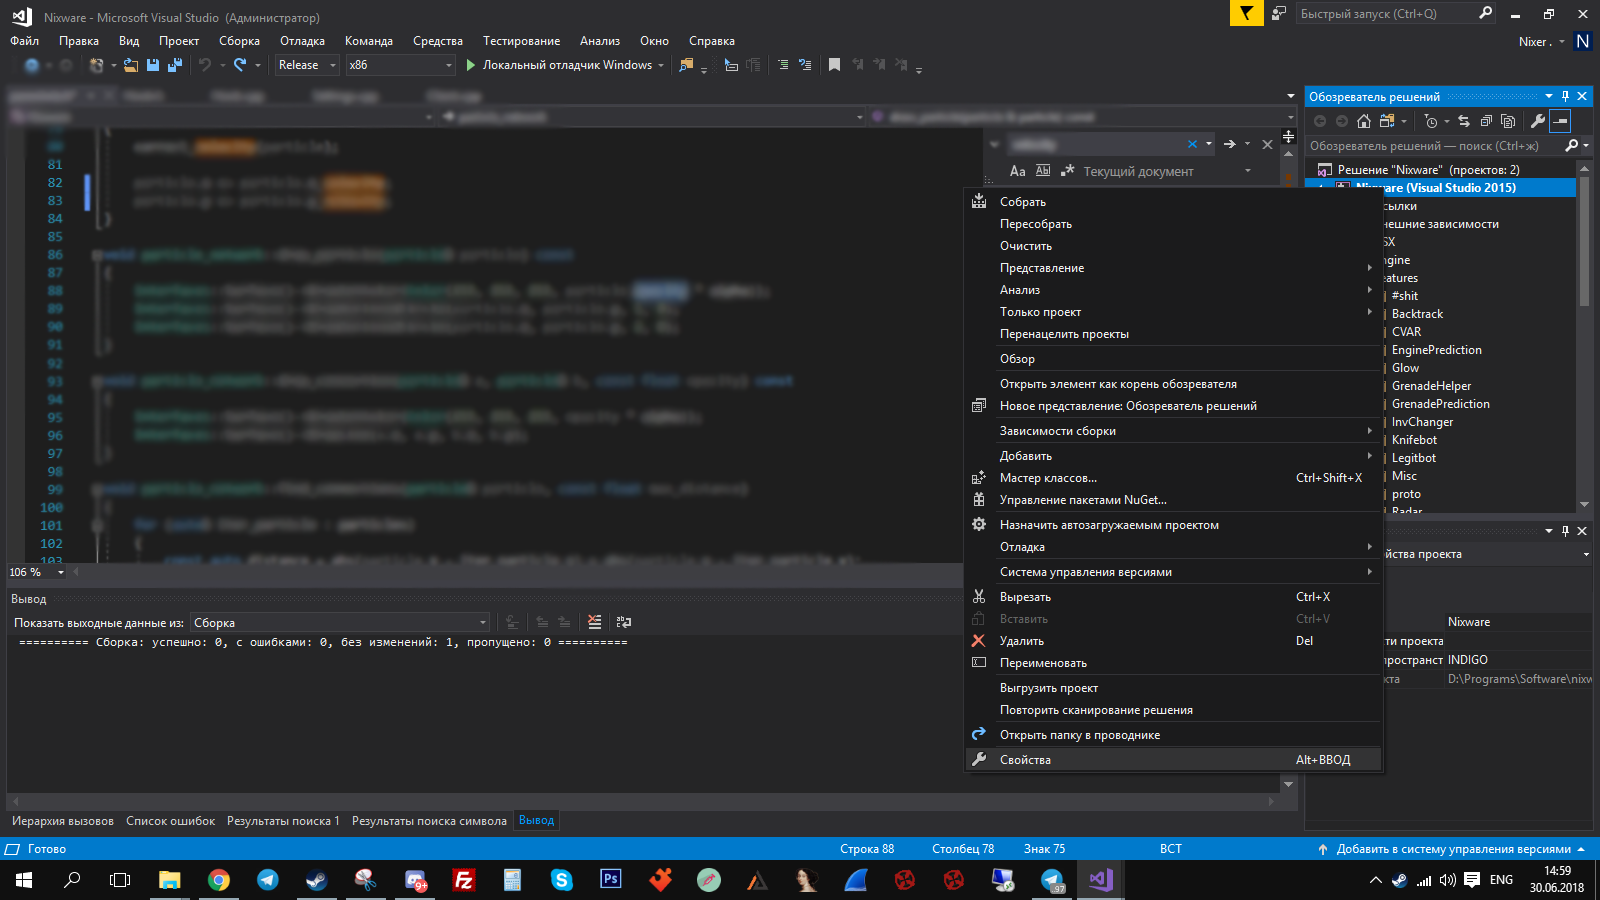1600x900 pixels.
Task: Click the bookmark icon in the toolbar
Action: pyautogui.click(x=834, y=65)
